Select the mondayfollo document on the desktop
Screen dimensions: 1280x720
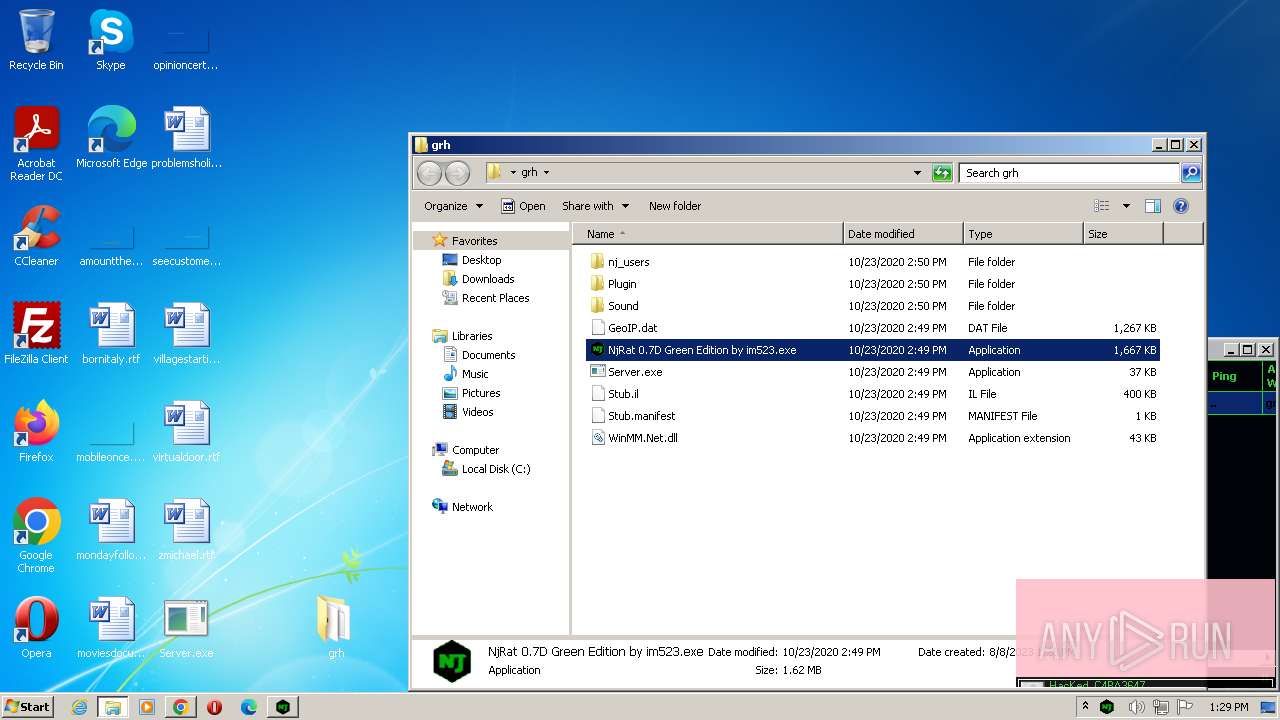point(111,530)
